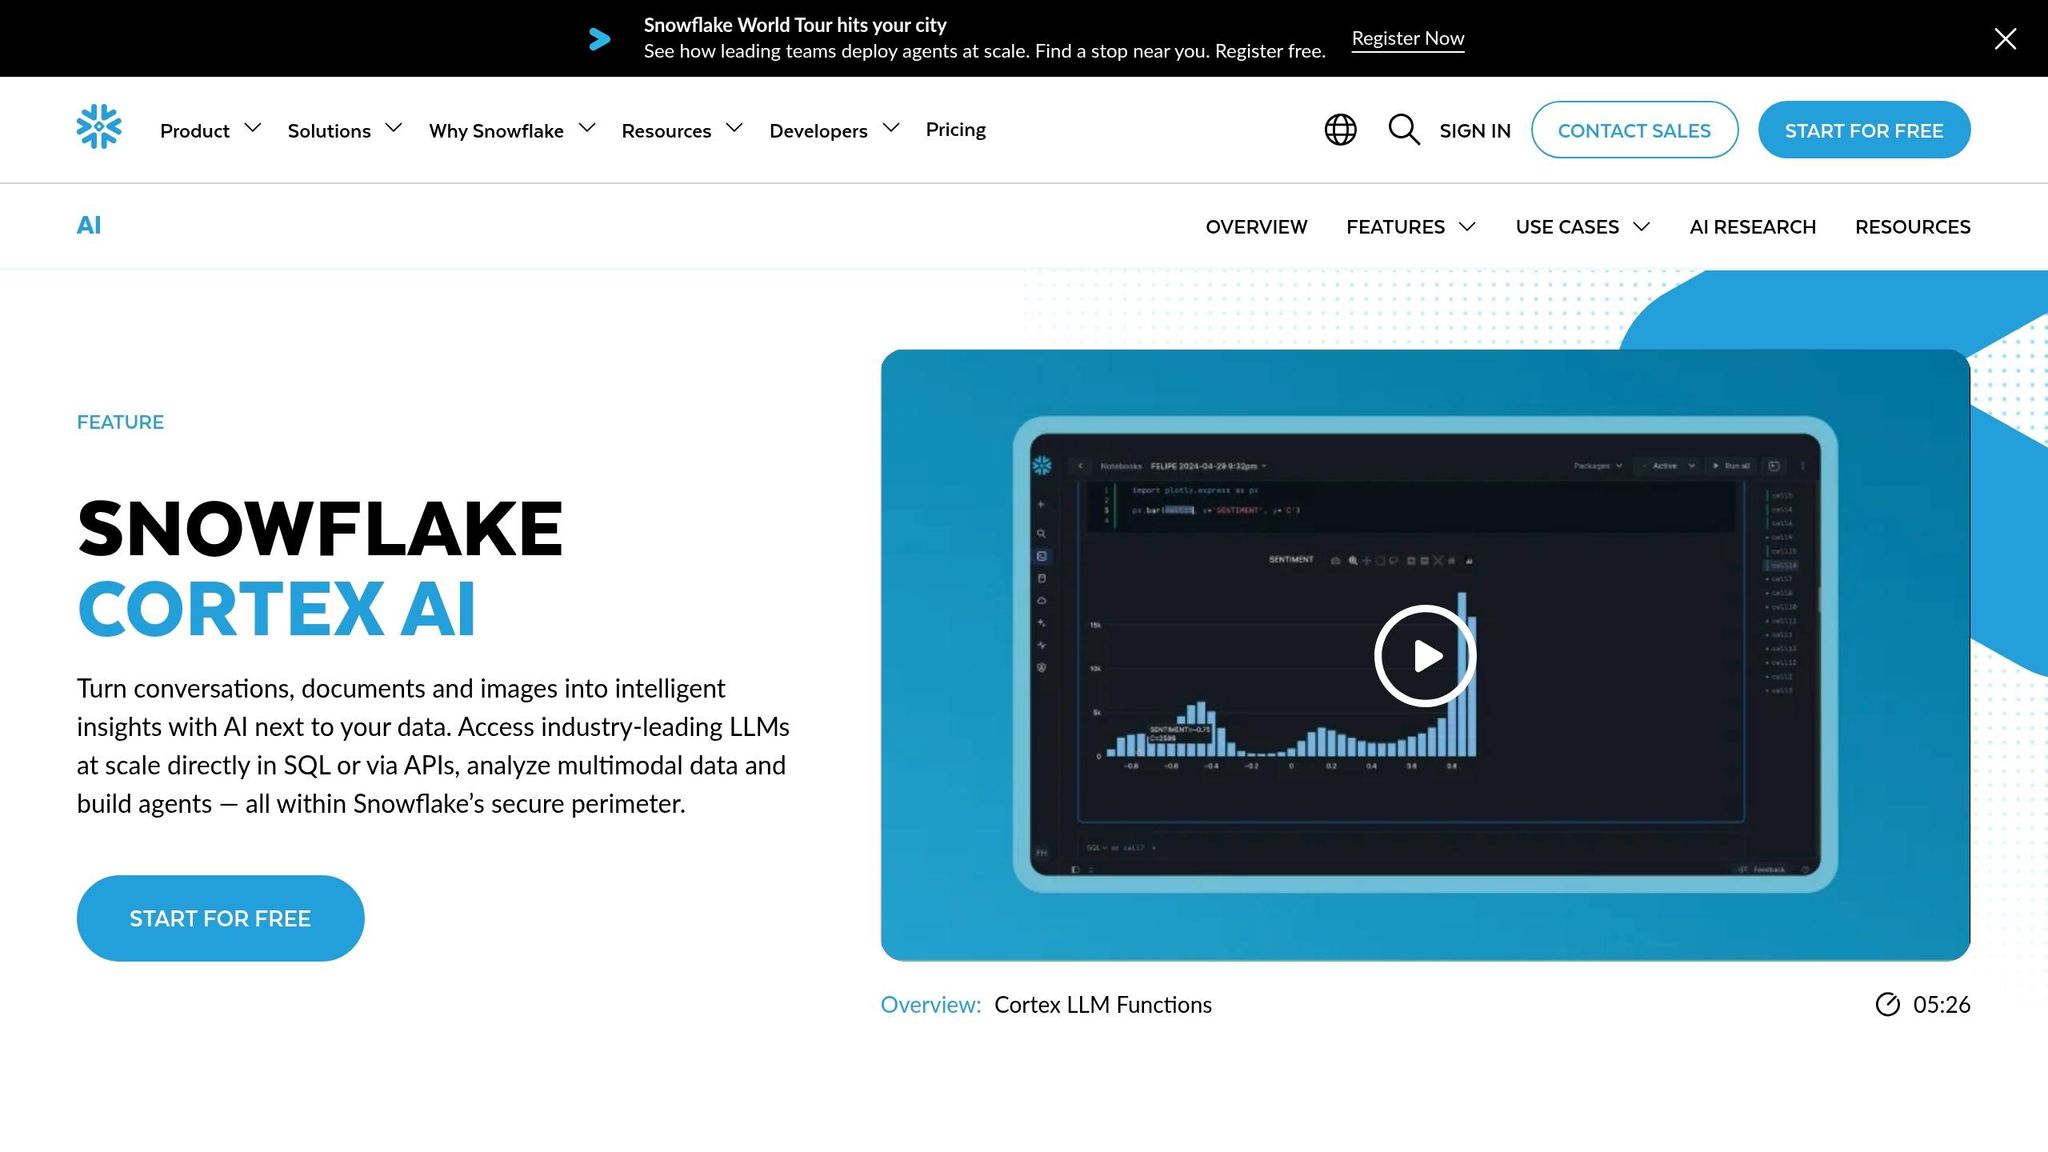Click the AI section heading link

click(89, 225)
